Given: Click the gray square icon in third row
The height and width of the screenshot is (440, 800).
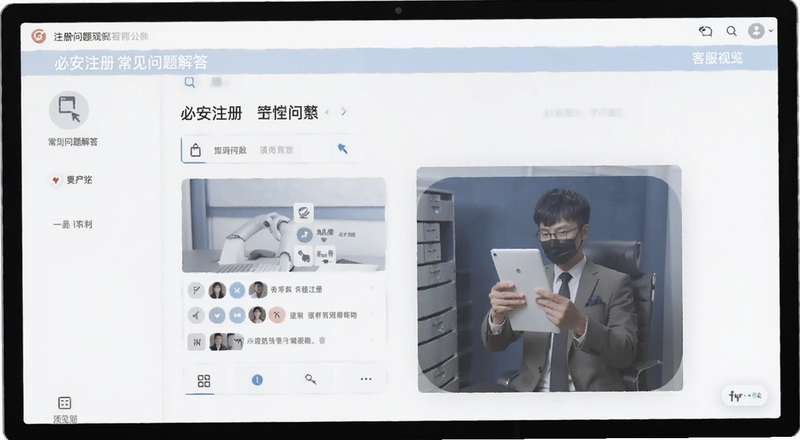Looking at the screenshot, I should (x=196, y=341).
